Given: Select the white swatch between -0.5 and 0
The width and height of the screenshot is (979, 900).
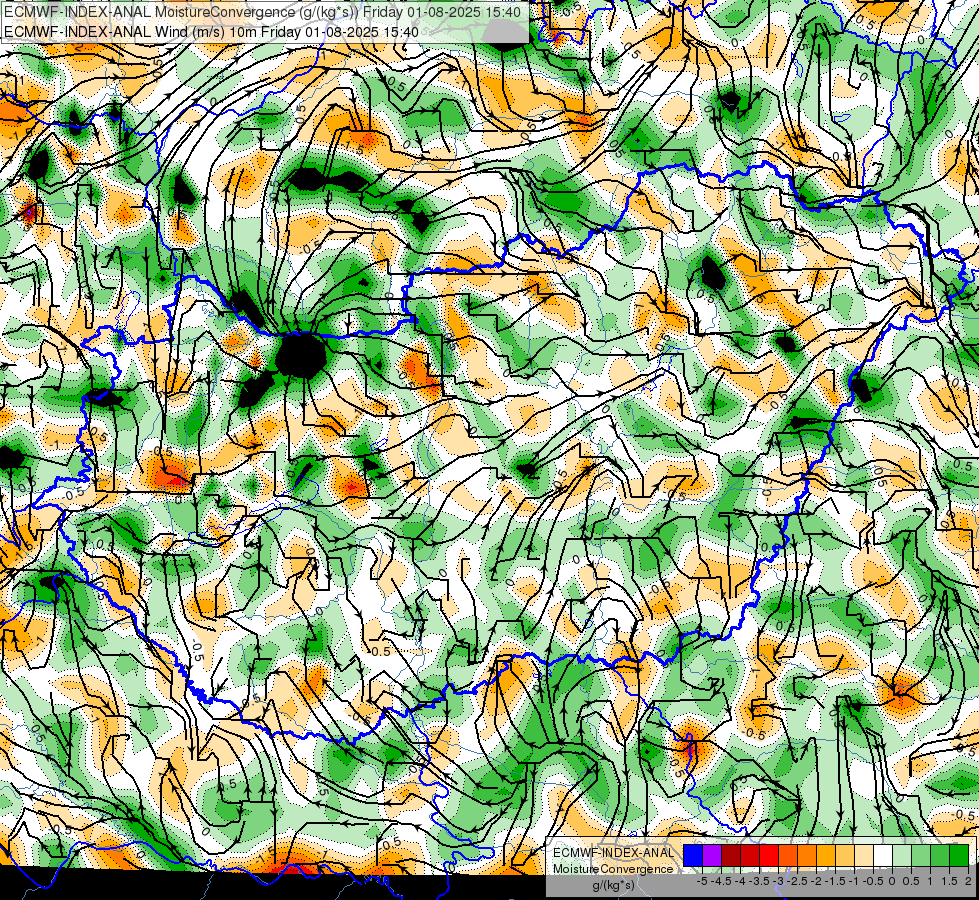Looking at the screenshot, I should (x=883, y=855).
